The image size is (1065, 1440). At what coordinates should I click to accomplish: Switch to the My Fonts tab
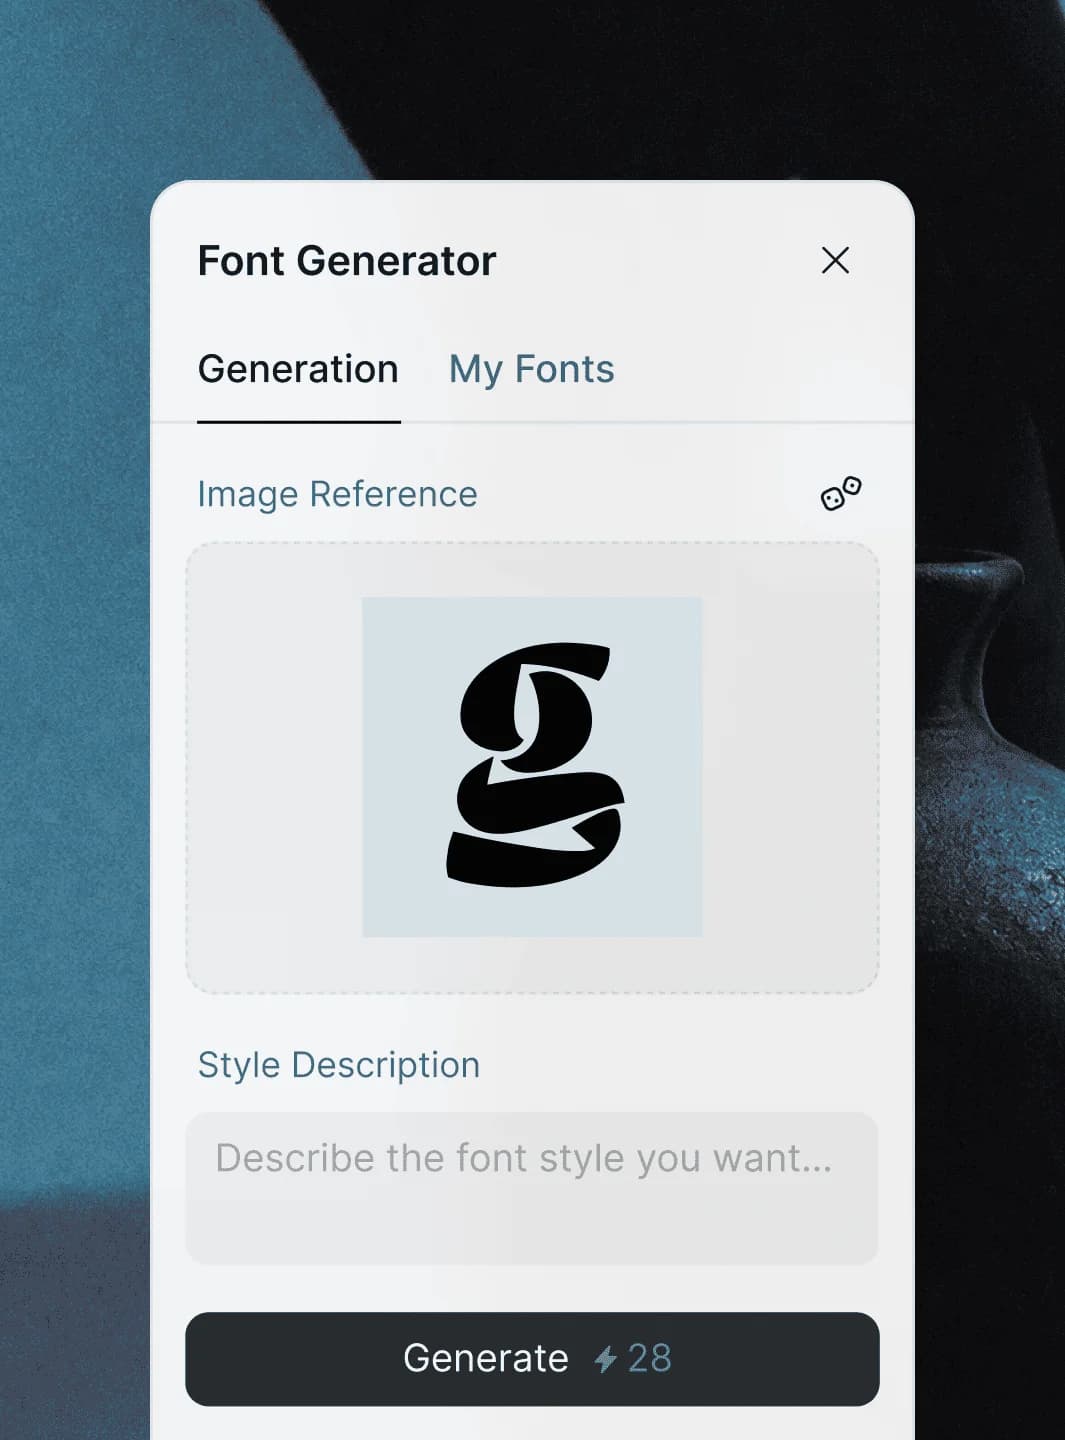tap(531, 369)
